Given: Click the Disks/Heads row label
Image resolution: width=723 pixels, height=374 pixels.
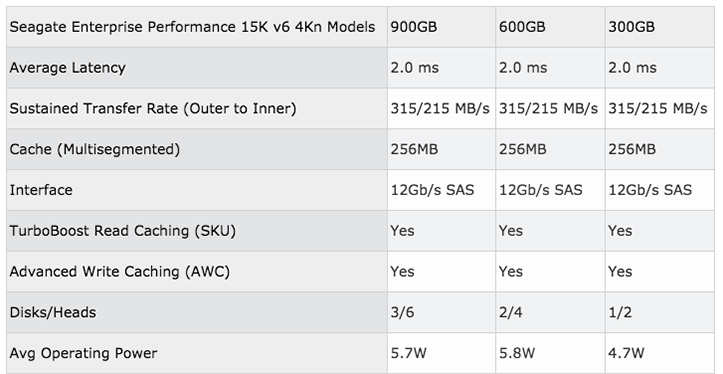Looking at the screenshot, I should pyautogui.click(x=53, y=313).
